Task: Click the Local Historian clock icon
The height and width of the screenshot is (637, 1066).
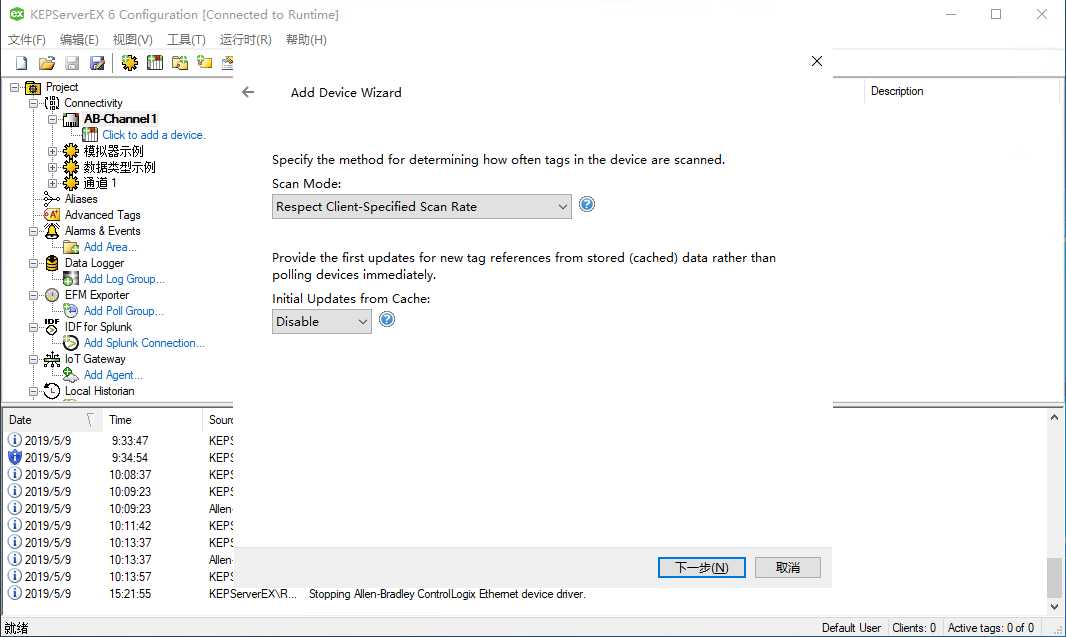Action: click(x=52, y=391)
